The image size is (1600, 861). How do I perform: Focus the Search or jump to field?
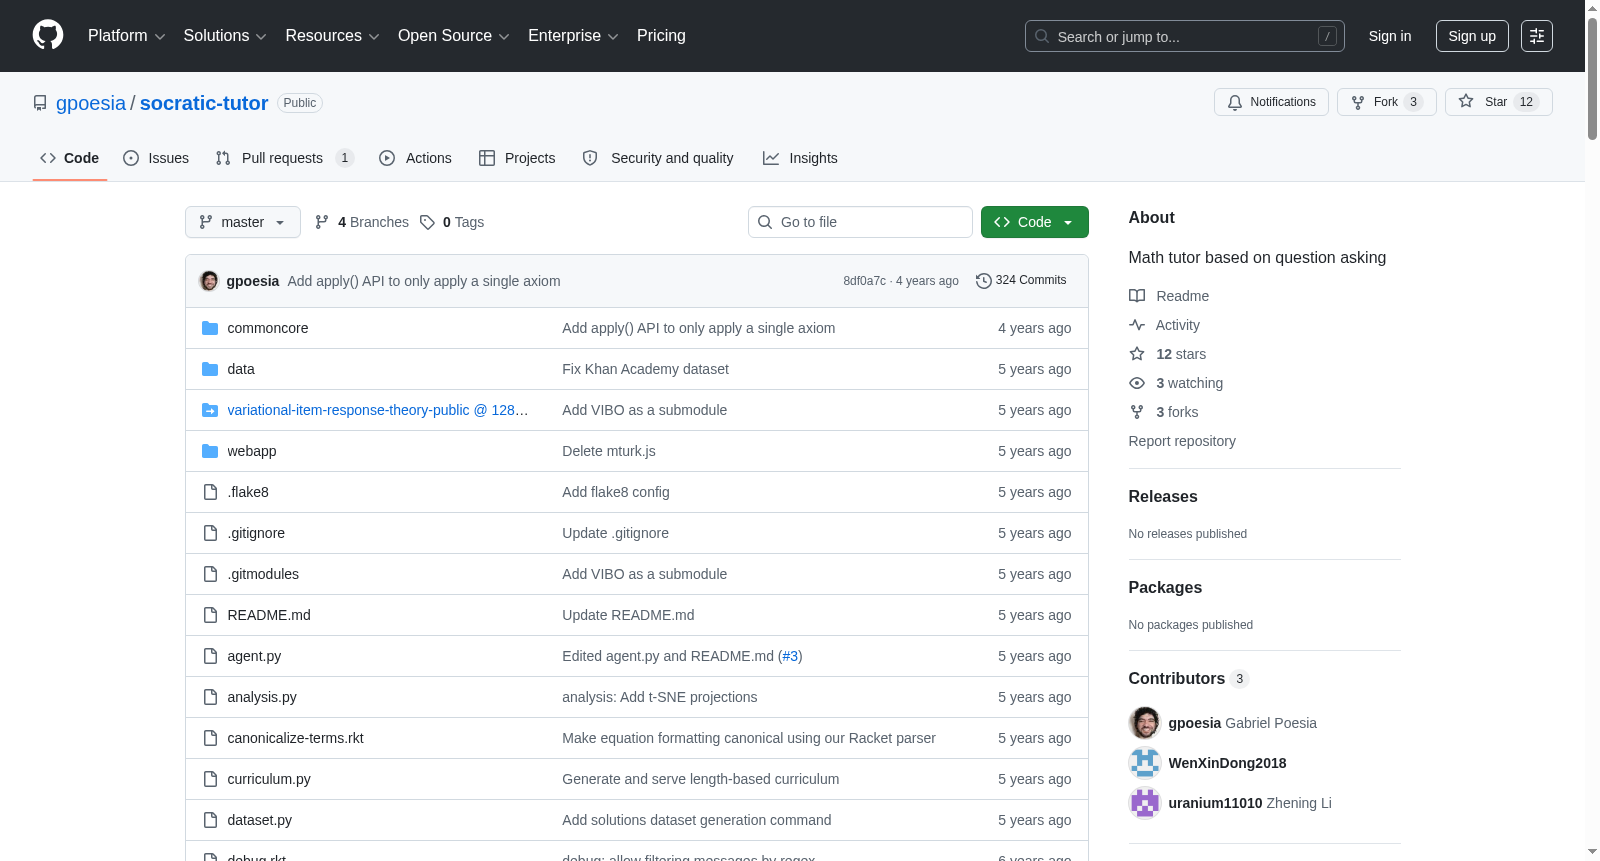1185,36
